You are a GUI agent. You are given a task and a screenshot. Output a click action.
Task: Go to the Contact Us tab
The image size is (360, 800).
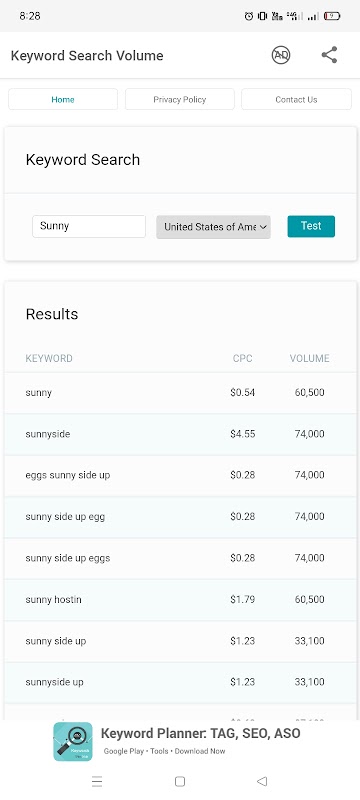296,99
